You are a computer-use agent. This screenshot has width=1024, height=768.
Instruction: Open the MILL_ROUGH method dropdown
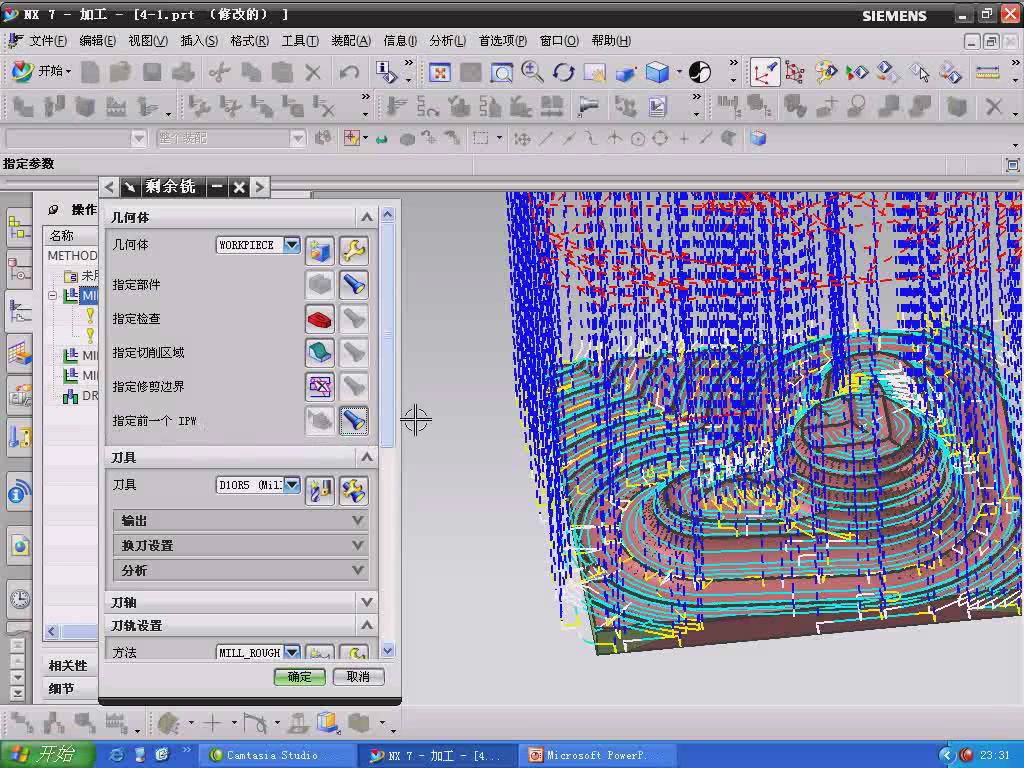coord(292,652)
